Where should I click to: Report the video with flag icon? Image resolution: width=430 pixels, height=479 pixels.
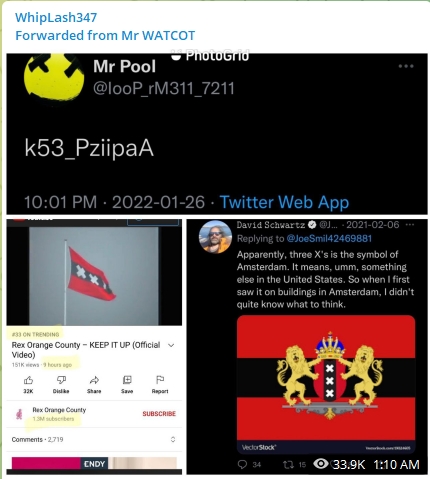tap(160, 380)
